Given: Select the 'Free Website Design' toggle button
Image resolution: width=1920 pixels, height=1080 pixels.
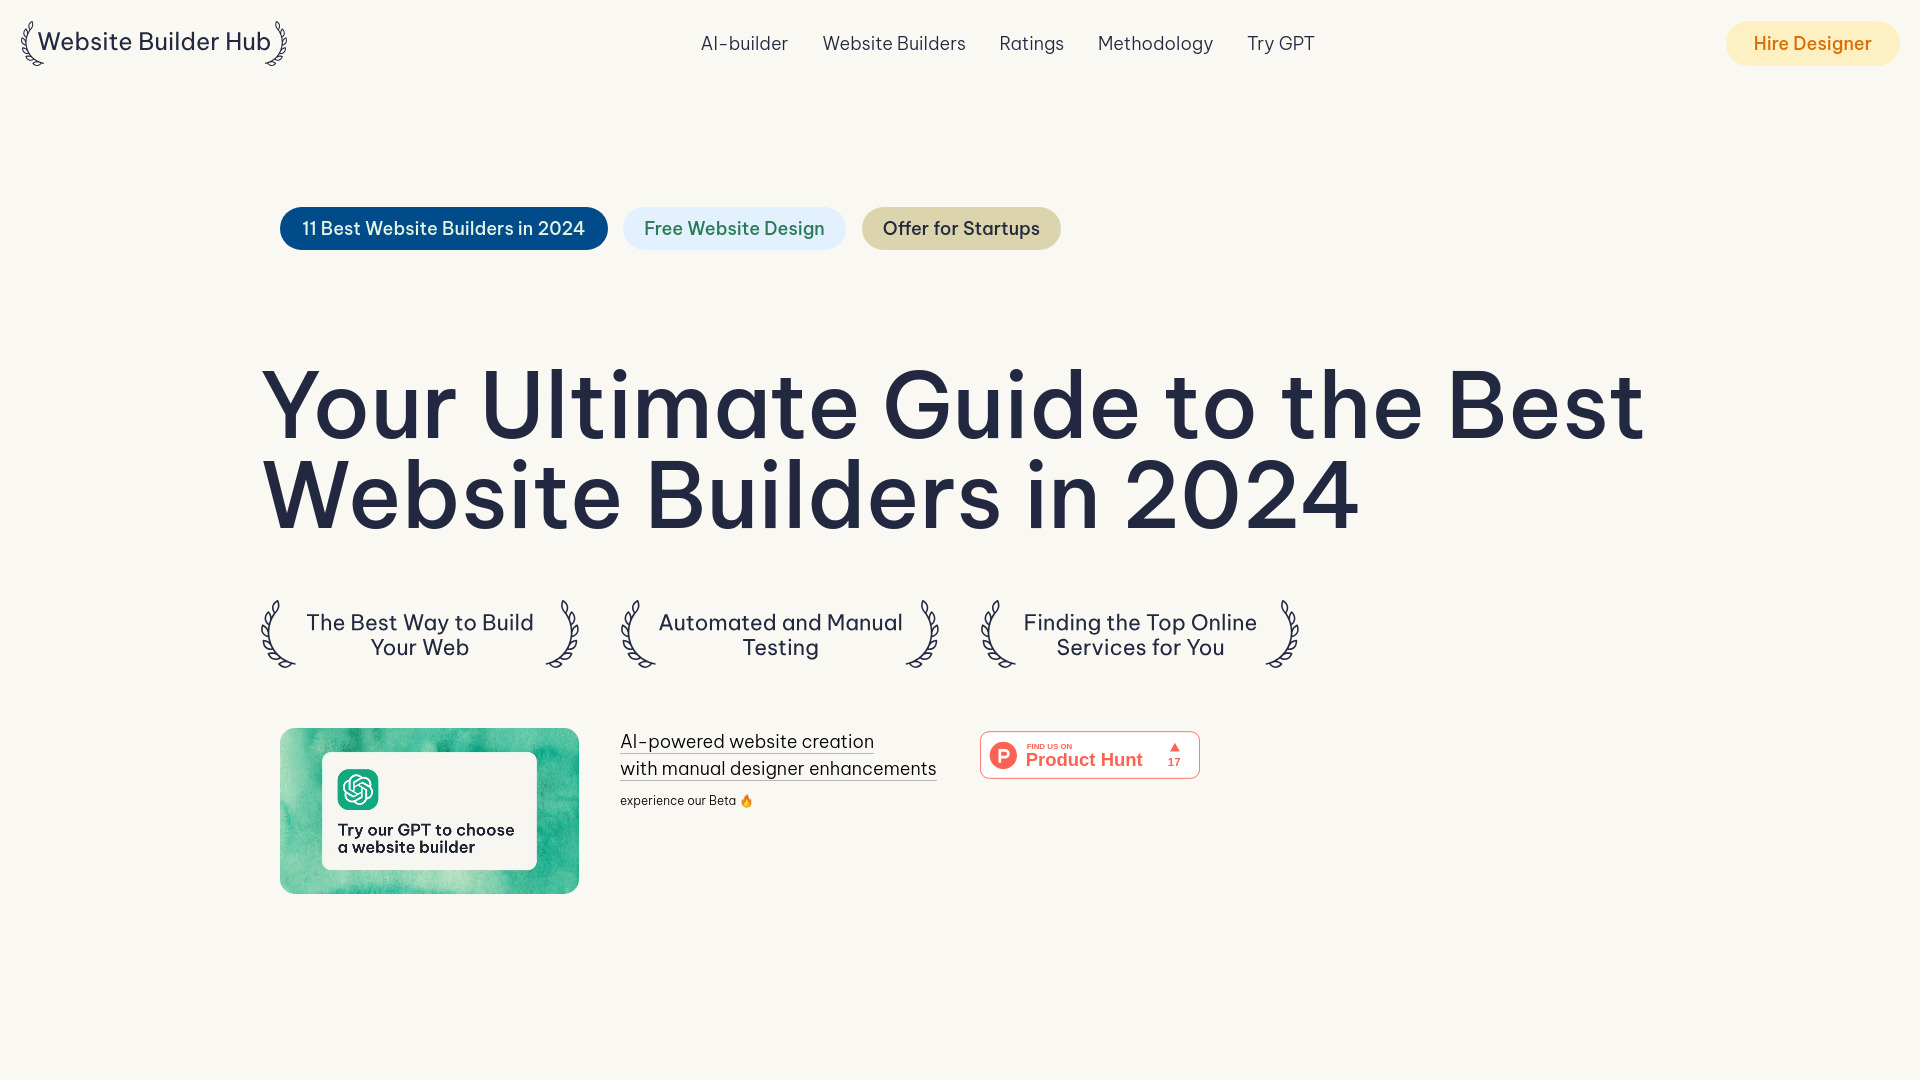Looking at the screenshot, I should pos(733,227).
